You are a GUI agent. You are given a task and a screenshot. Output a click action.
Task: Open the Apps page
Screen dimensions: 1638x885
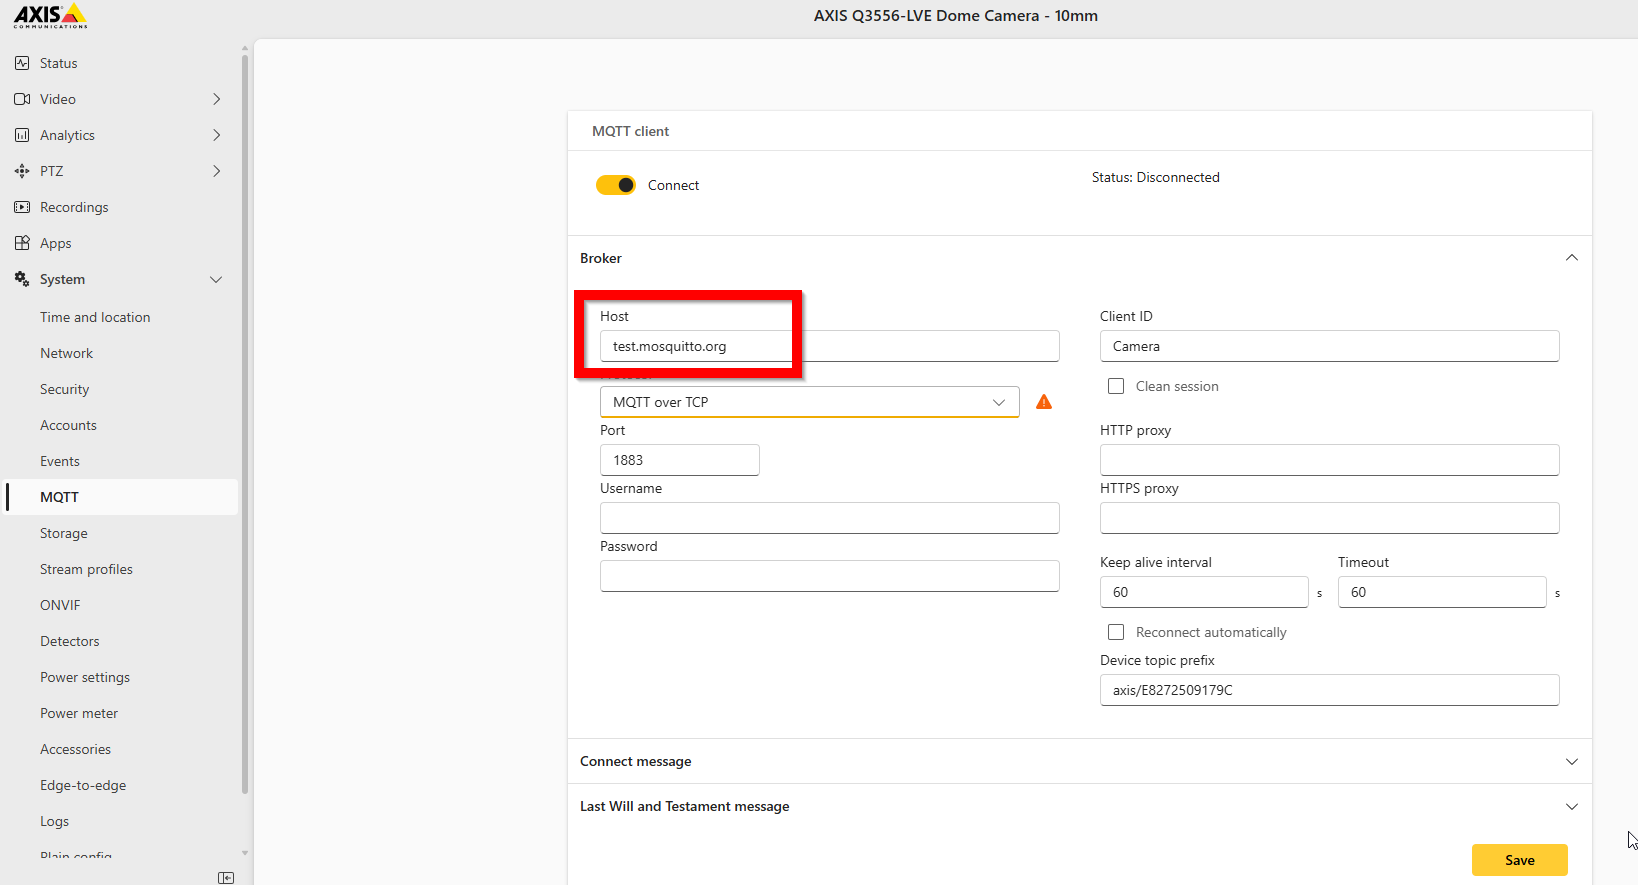[x=56, y=243]
